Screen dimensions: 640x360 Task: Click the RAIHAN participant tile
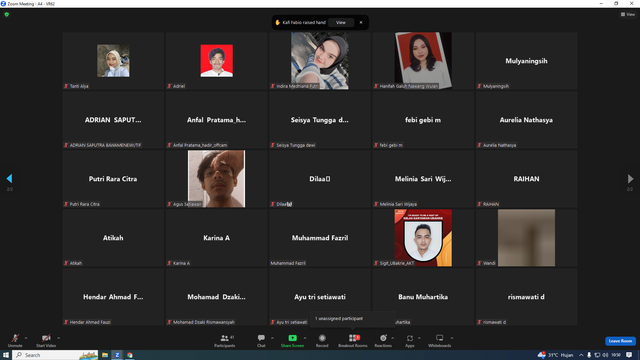(x=527, y=179)
